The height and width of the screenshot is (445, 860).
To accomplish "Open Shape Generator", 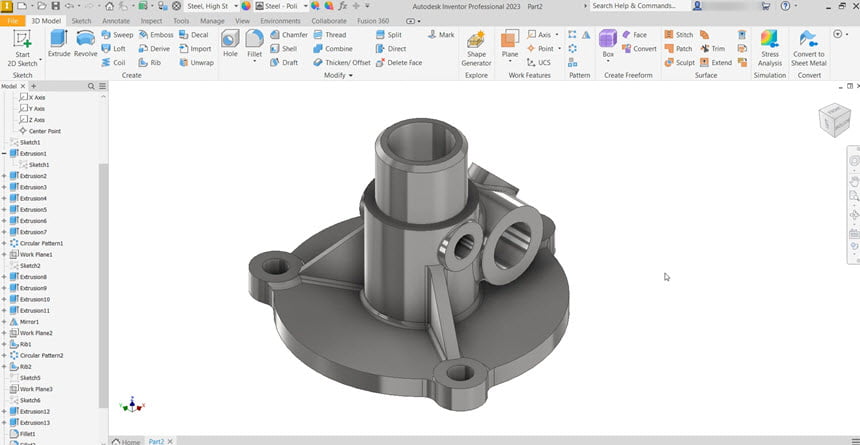I will pos(476,48).
